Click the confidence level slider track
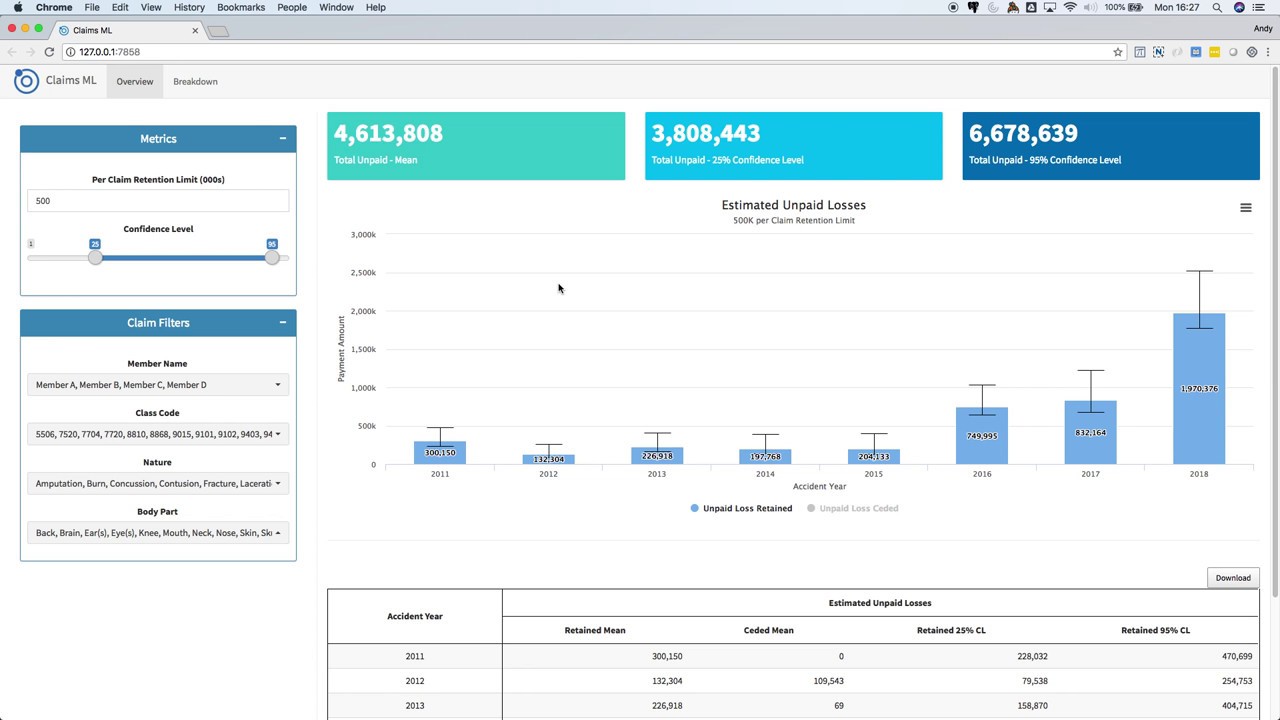The width and height of the screenshot is (1280, 720). pos(158,258)
